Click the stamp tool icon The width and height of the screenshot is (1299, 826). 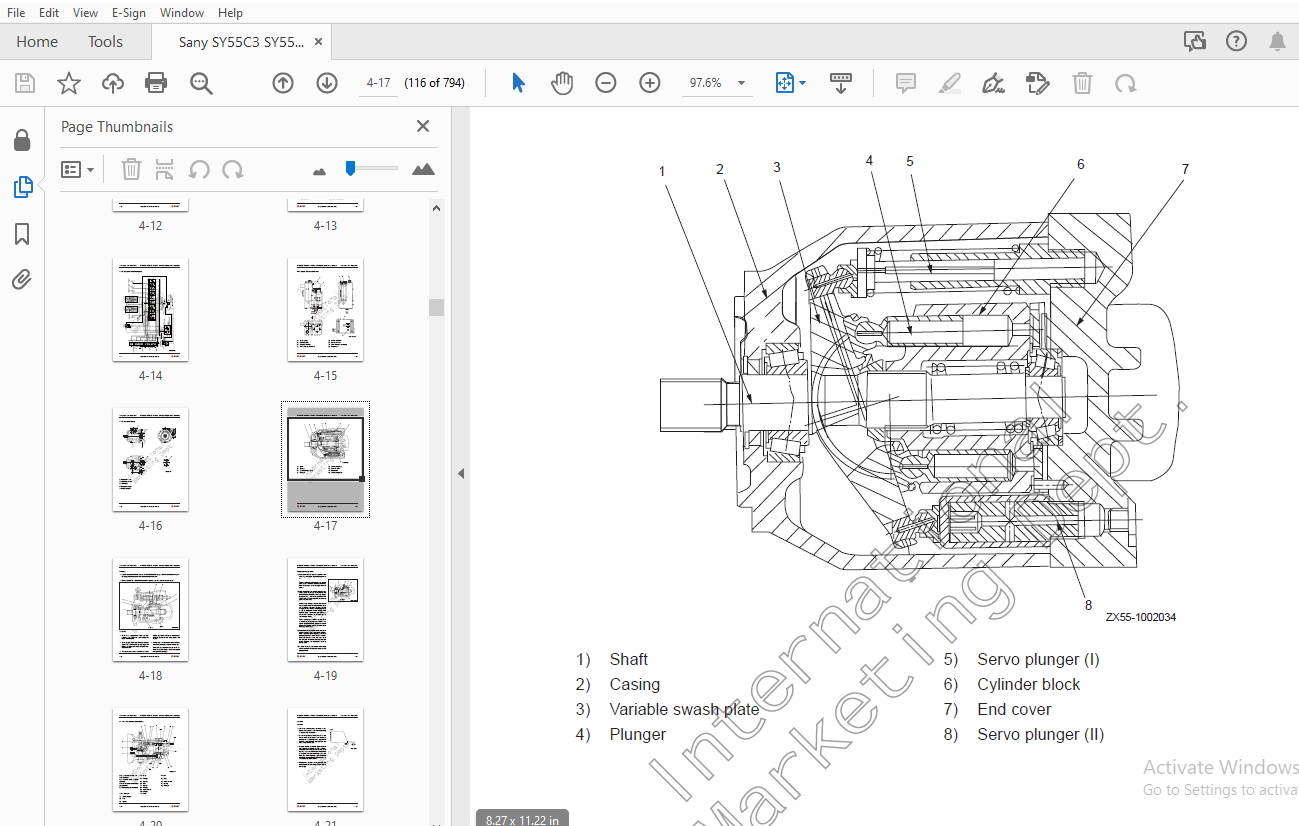1038,83
